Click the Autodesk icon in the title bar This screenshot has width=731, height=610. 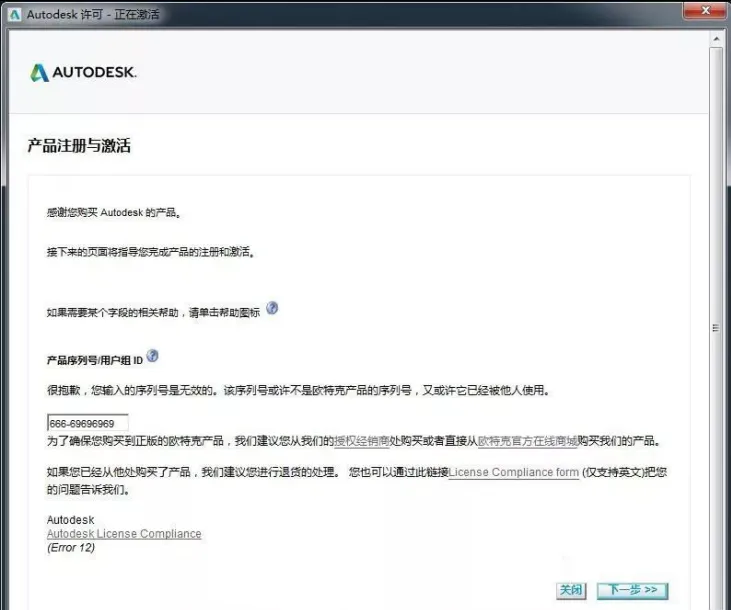(x=15, y=14)
